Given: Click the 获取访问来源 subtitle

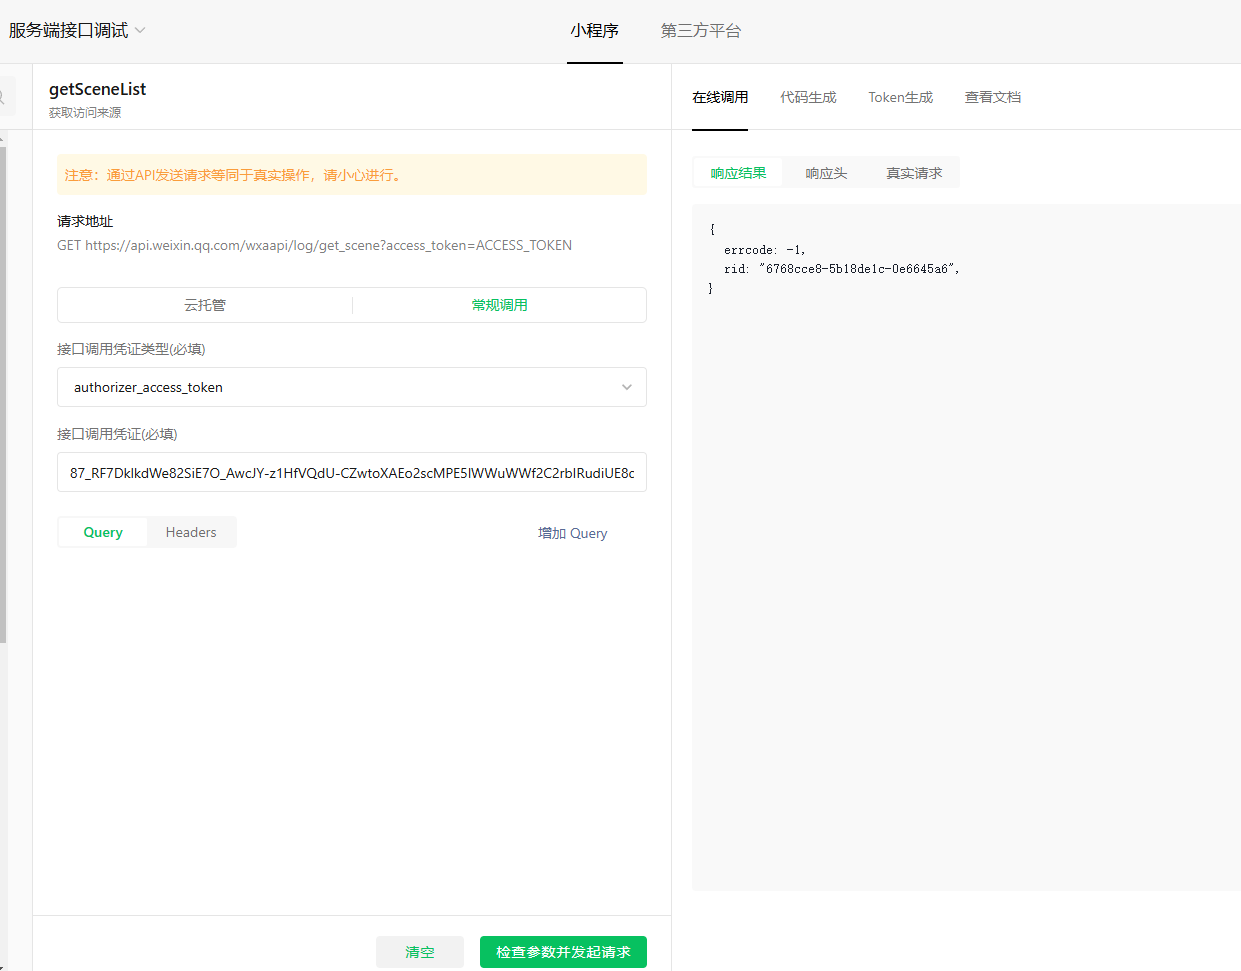Looking at the screenshot, I should point(85,113).
